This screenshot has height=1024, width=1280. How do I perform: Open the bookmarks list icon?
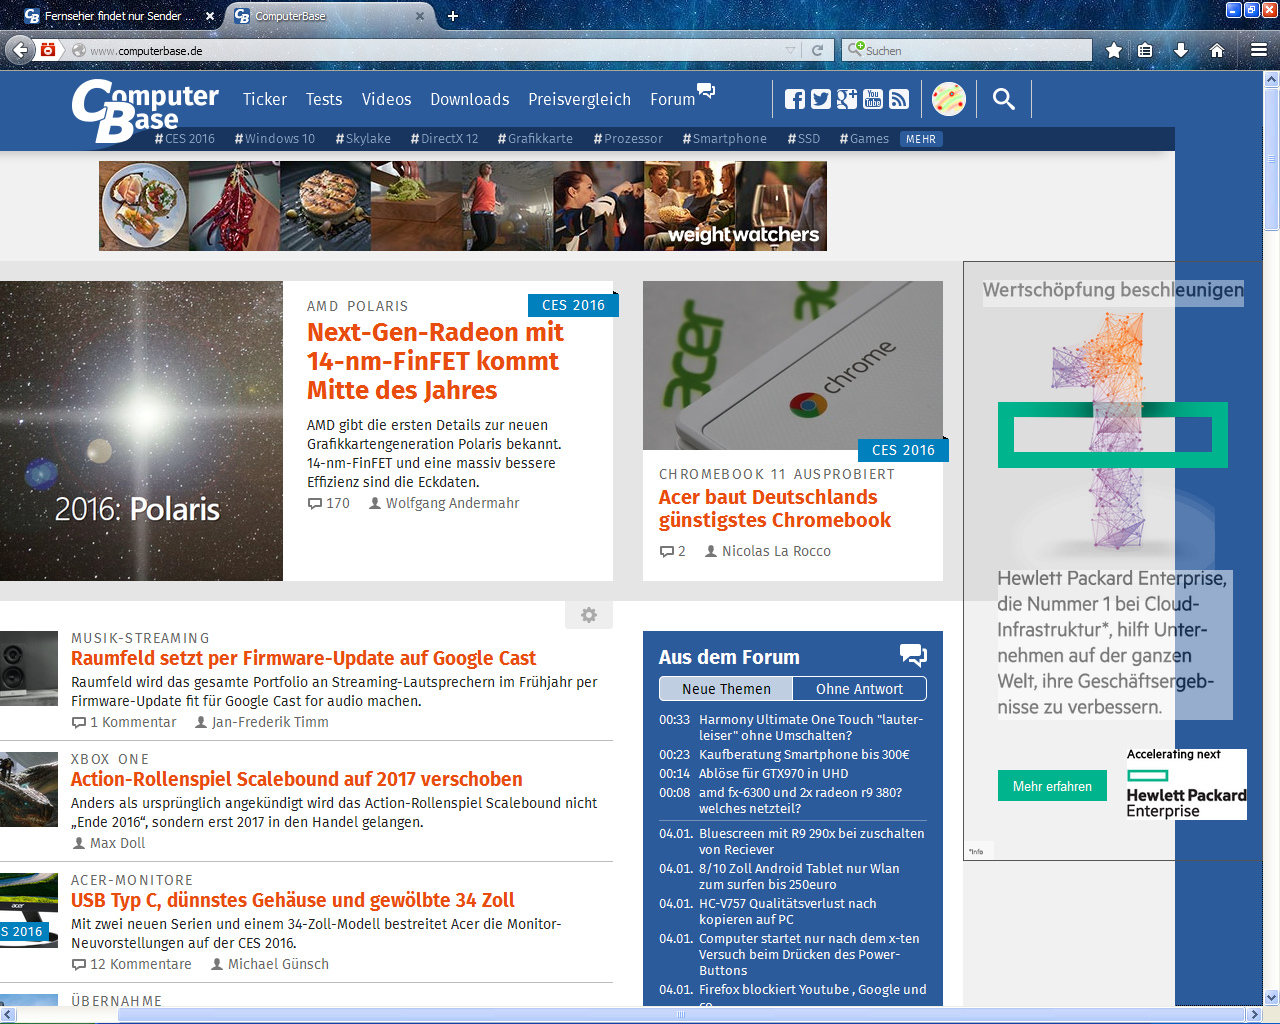point(1145,50)
